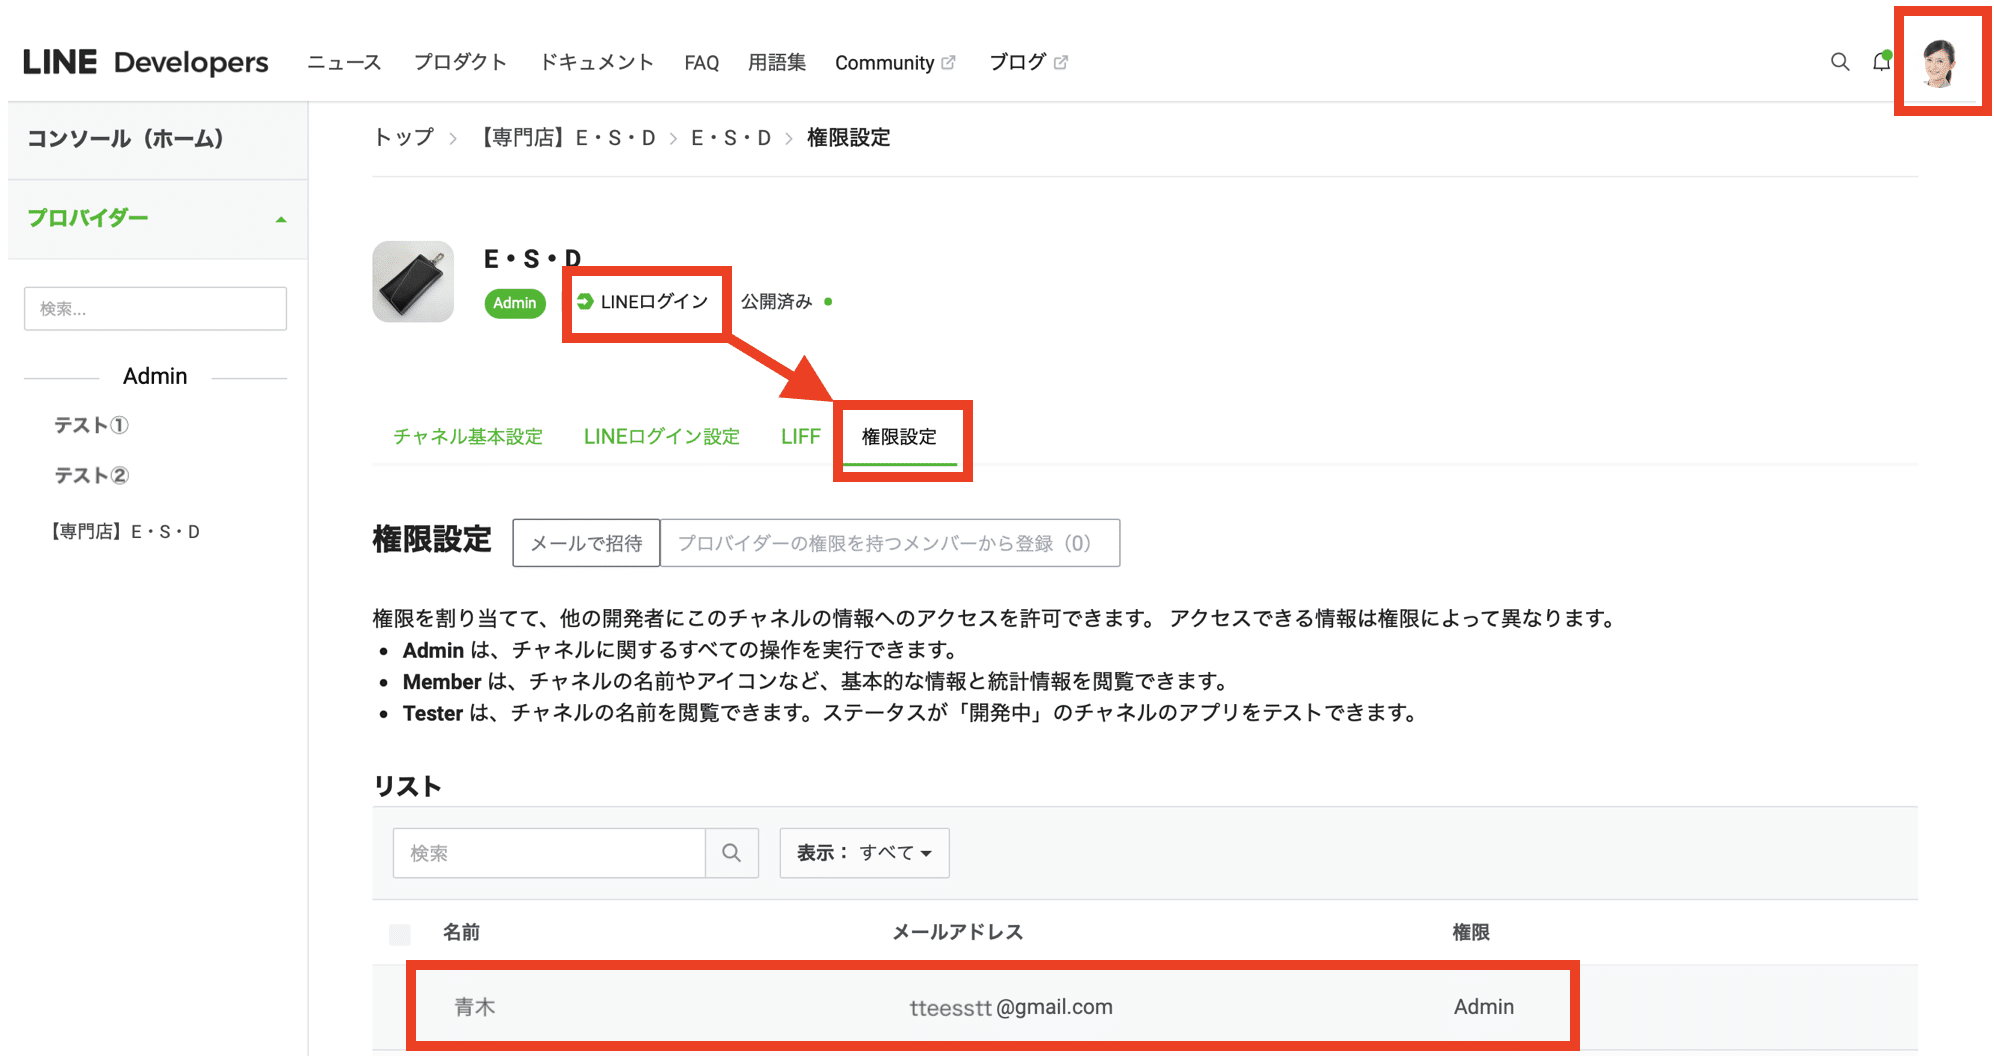Select the header checkbox in the member list
This screenshot has width=1994, height=1058.
[399, 933]
